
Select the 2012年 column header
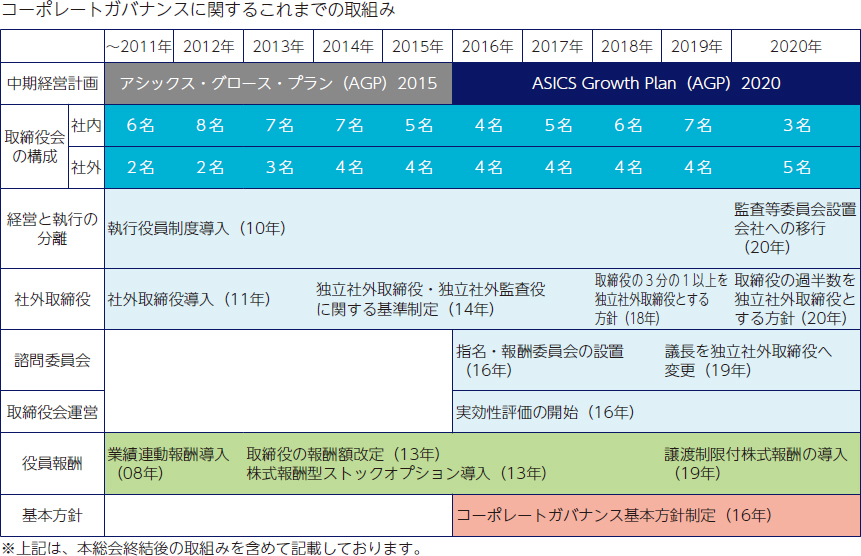pyautogui.click(x=209, y=46)
